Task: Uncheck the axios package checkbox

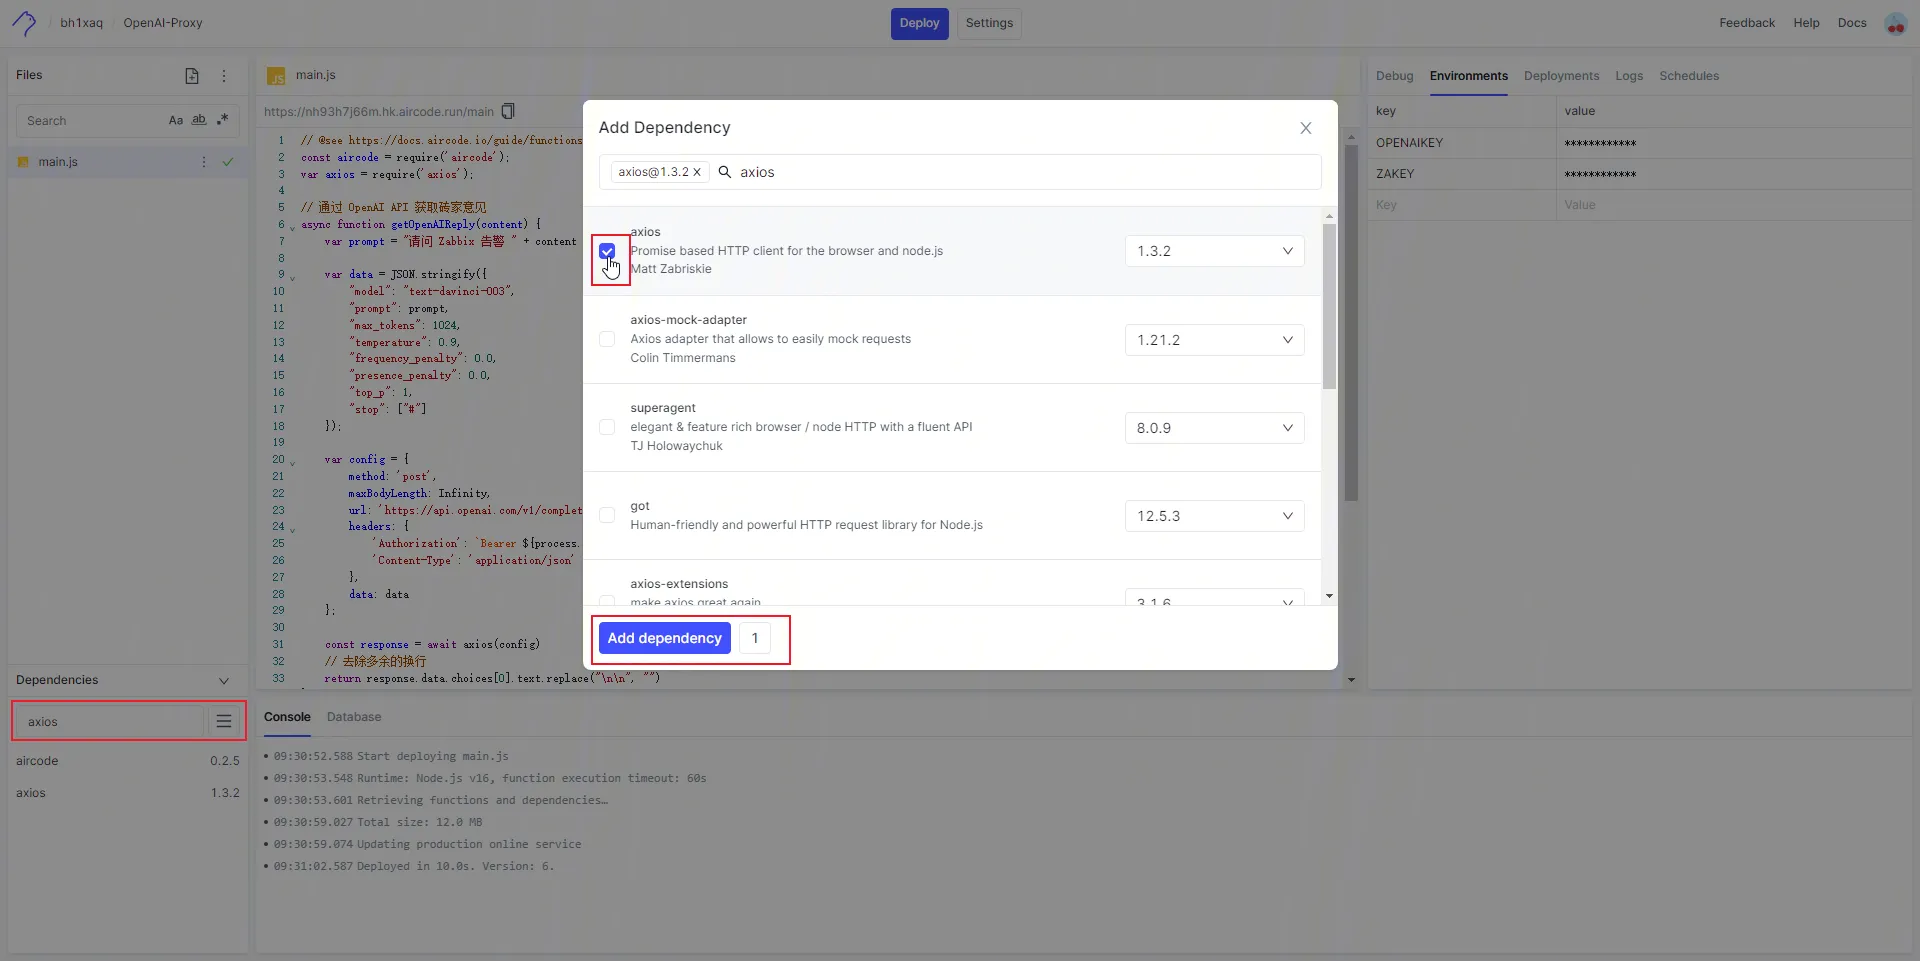Action: click(607, 251)
